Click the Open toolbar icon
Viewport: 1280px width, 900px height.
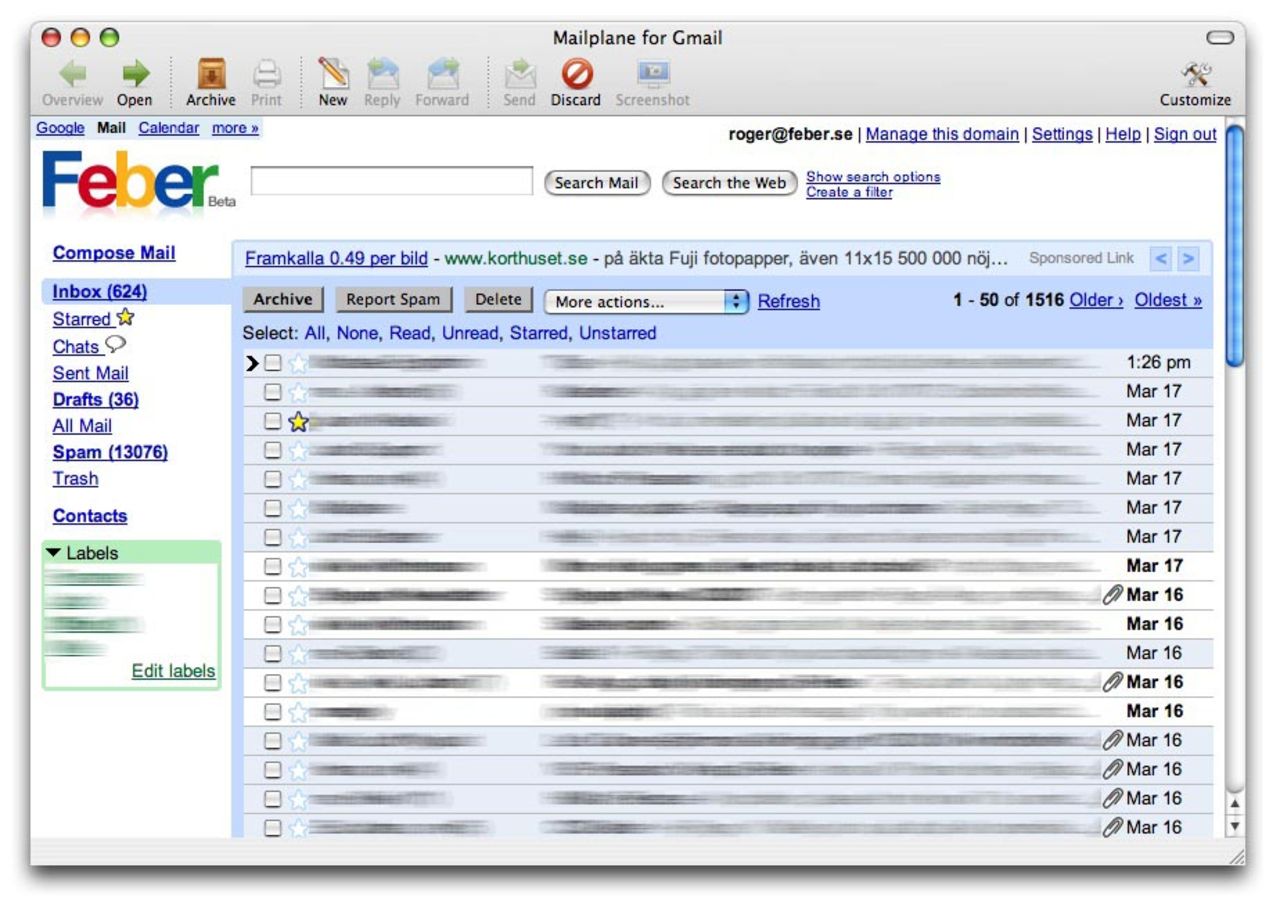[x=134, y=75]
